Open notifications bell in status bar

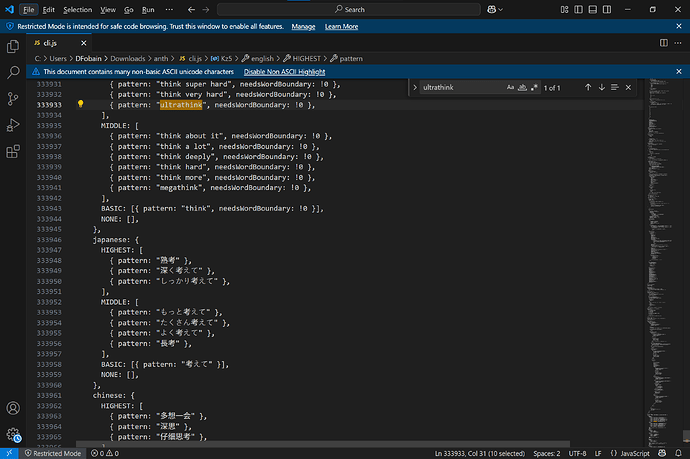678,453
